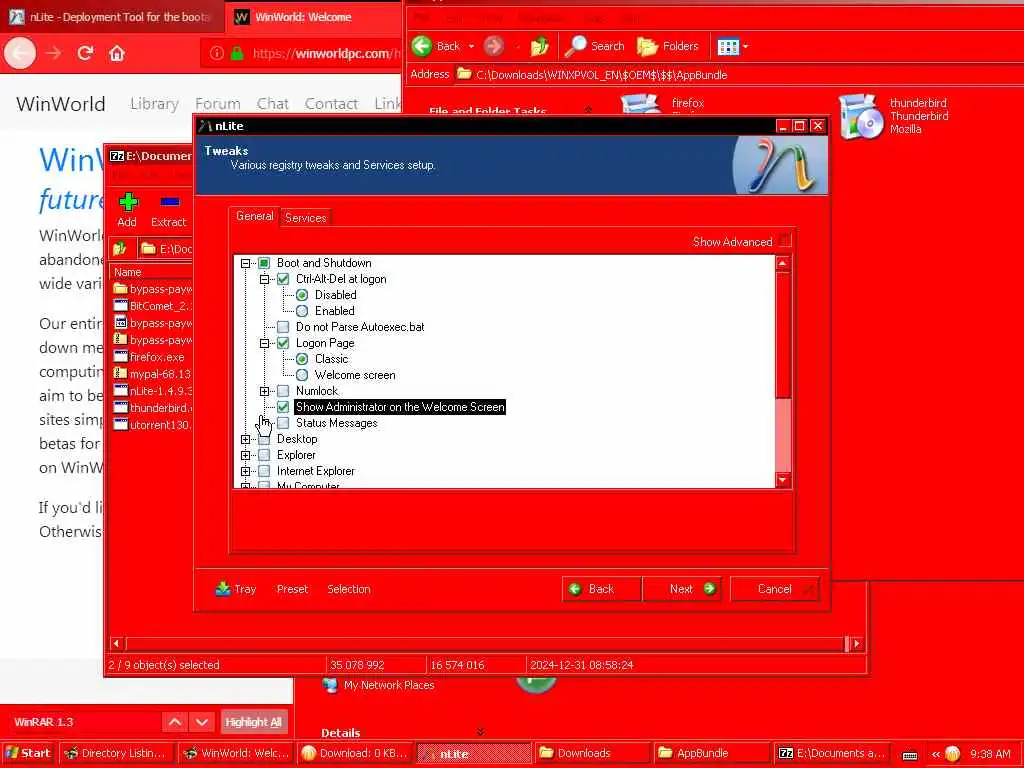Open the WinWorld Forum menu link
The height and width of the screenshot is (768, 1024).
(x=217, y=103)
